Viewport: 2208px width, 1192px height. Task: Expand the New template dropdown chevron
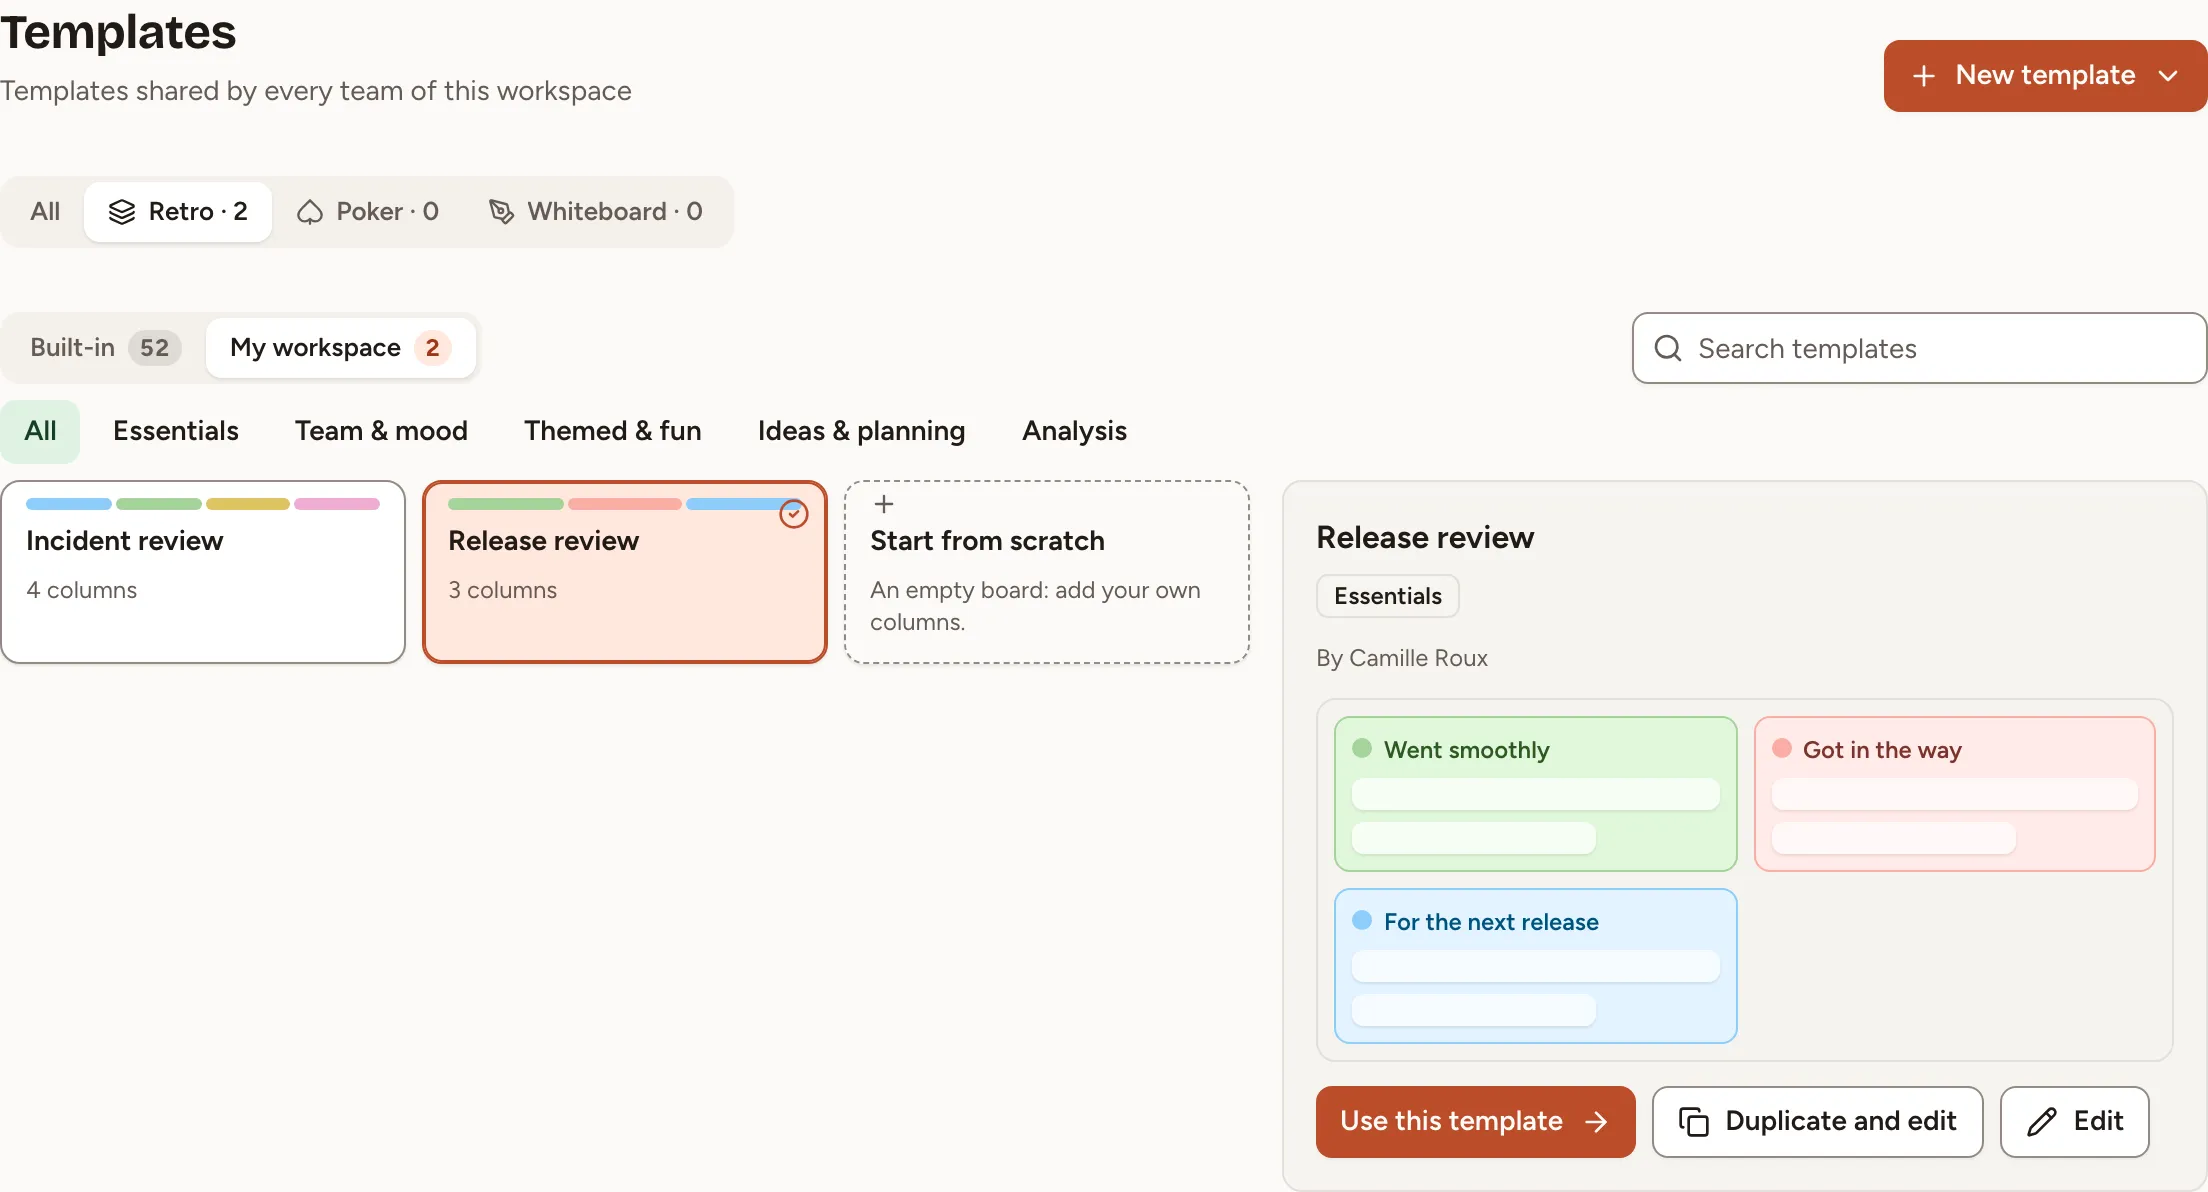click(x=2168, y=76)
